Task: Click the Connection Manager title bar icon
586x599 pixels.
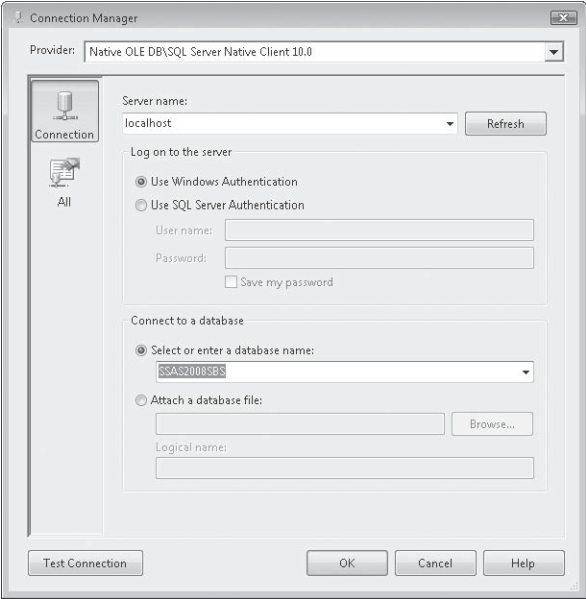Action: pos(18,18)
